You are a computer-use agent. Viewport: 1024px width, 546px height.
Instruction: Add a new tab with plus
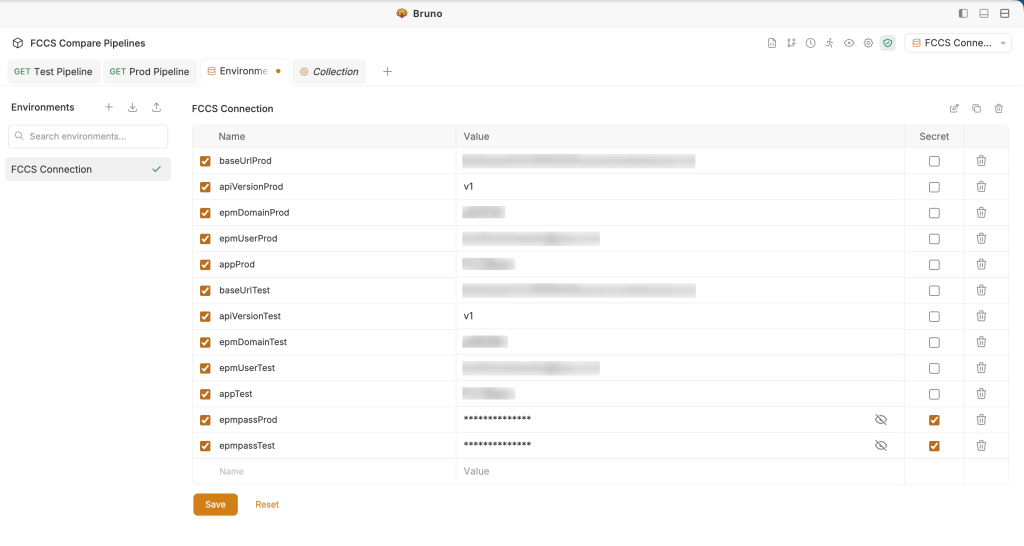click(x=387, y=71)
